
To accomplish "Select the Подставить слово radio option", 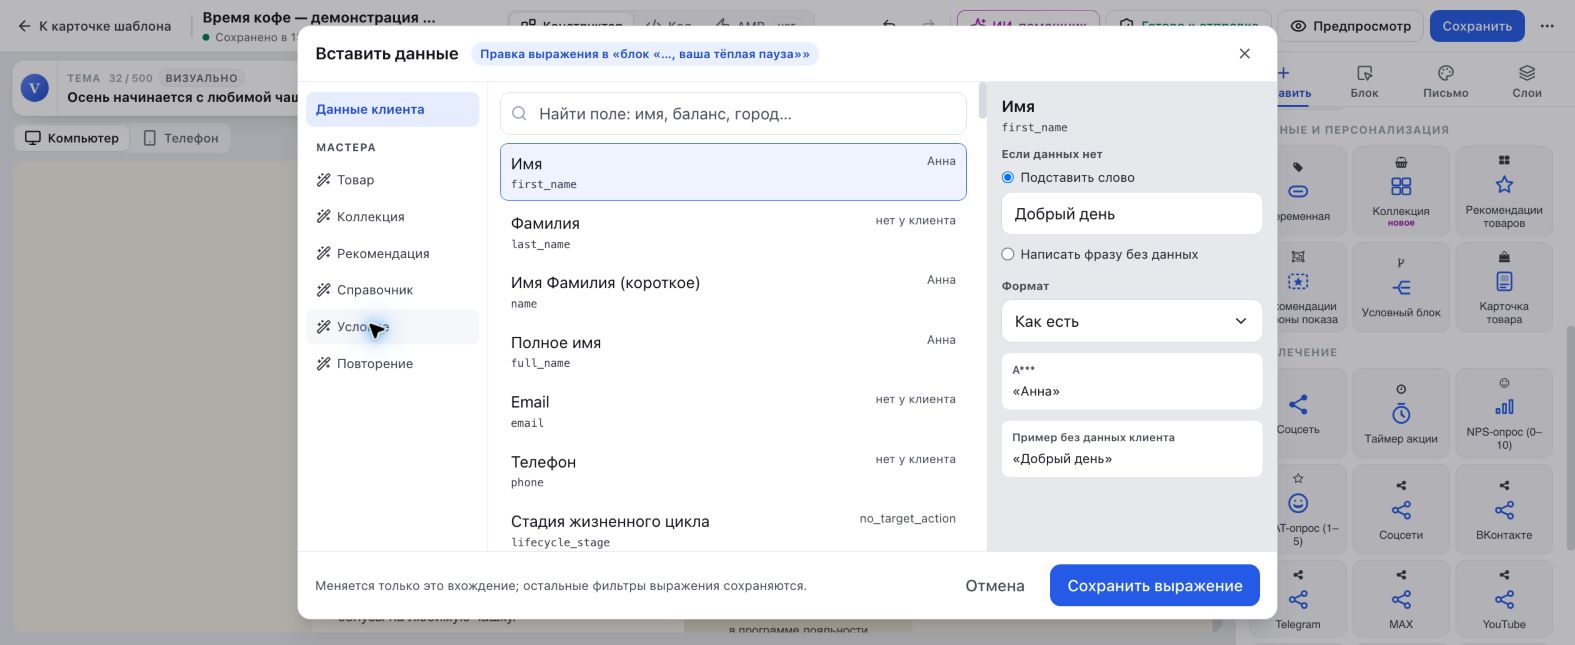I will (1008, 177).
